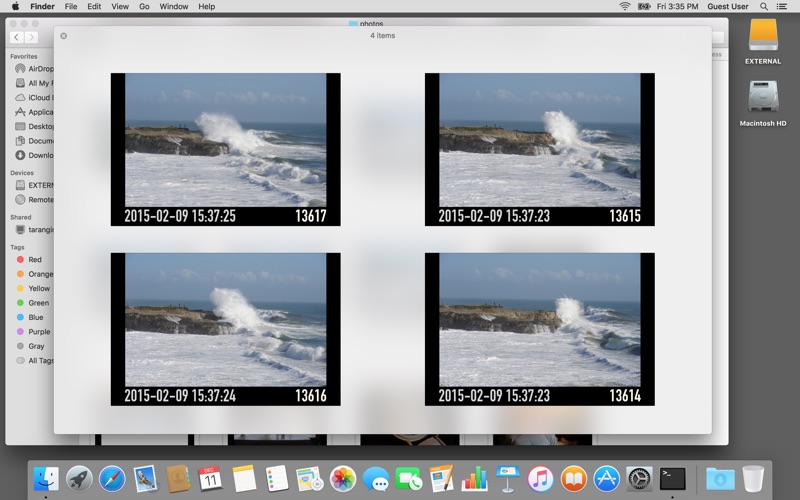Open Spotlight search magnifier icon
The width and height of the screenshot is (800, 500).
[x=764, y=6]
